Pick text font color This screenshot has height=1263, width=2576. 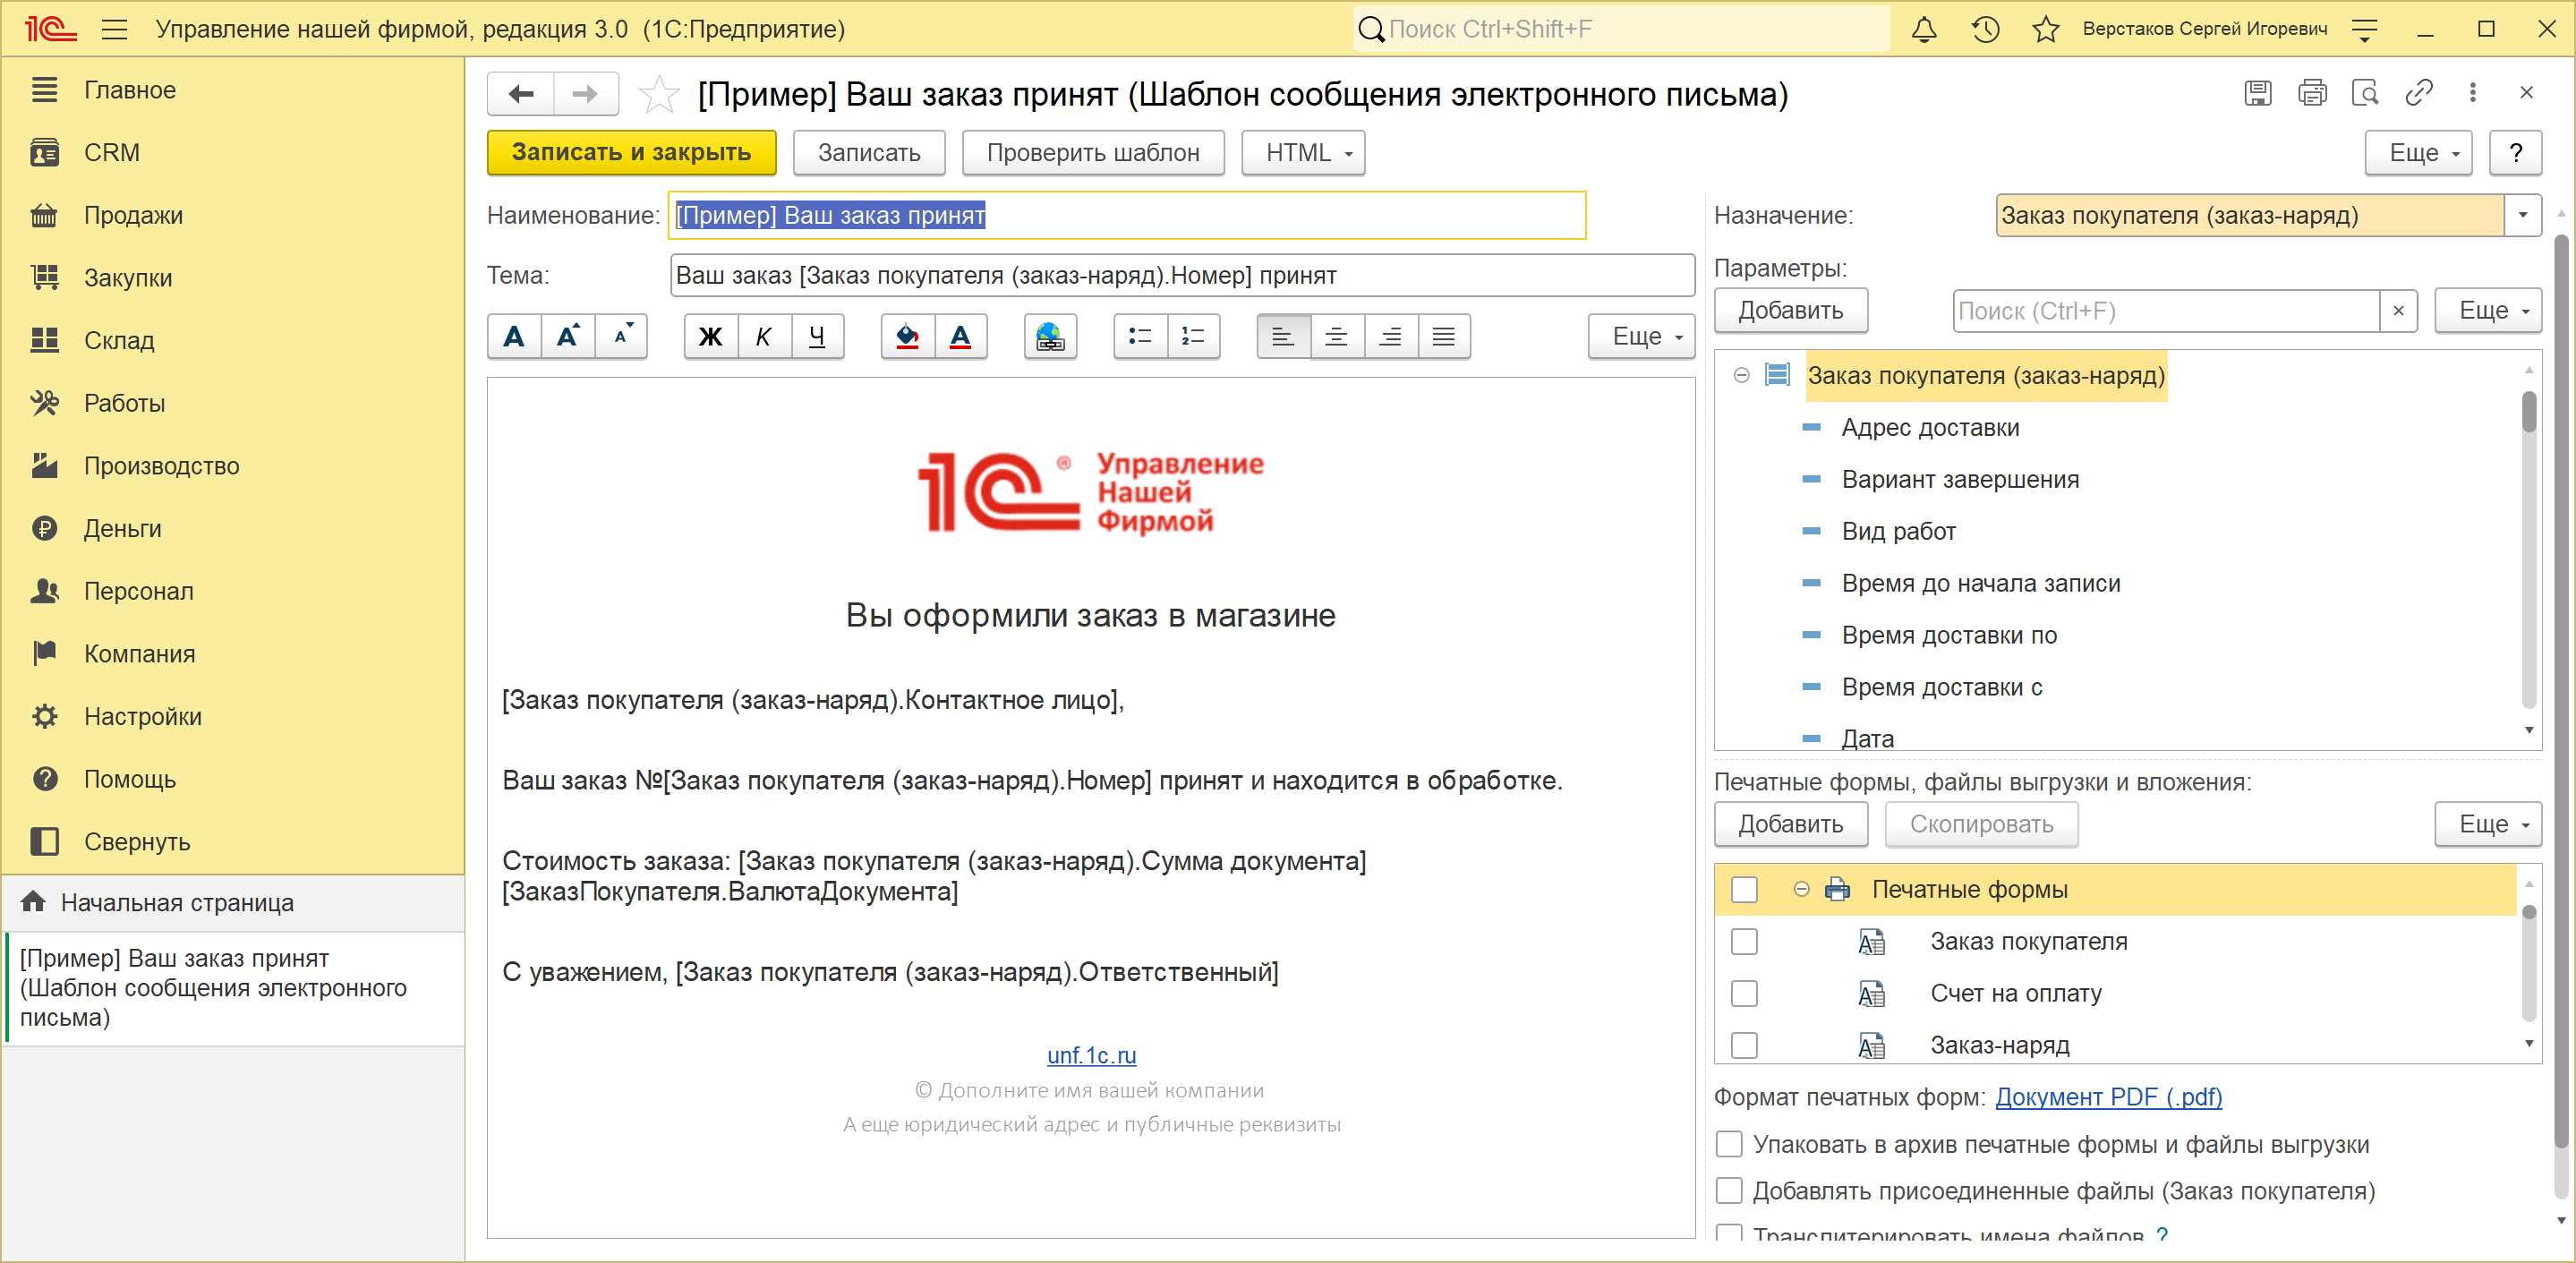click(960, 336)
